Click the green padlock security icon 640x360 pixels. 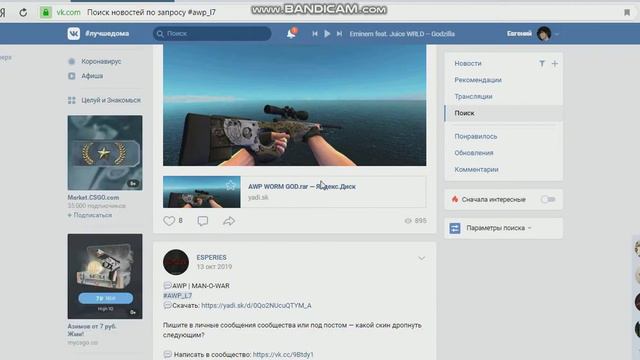point(46,12)
